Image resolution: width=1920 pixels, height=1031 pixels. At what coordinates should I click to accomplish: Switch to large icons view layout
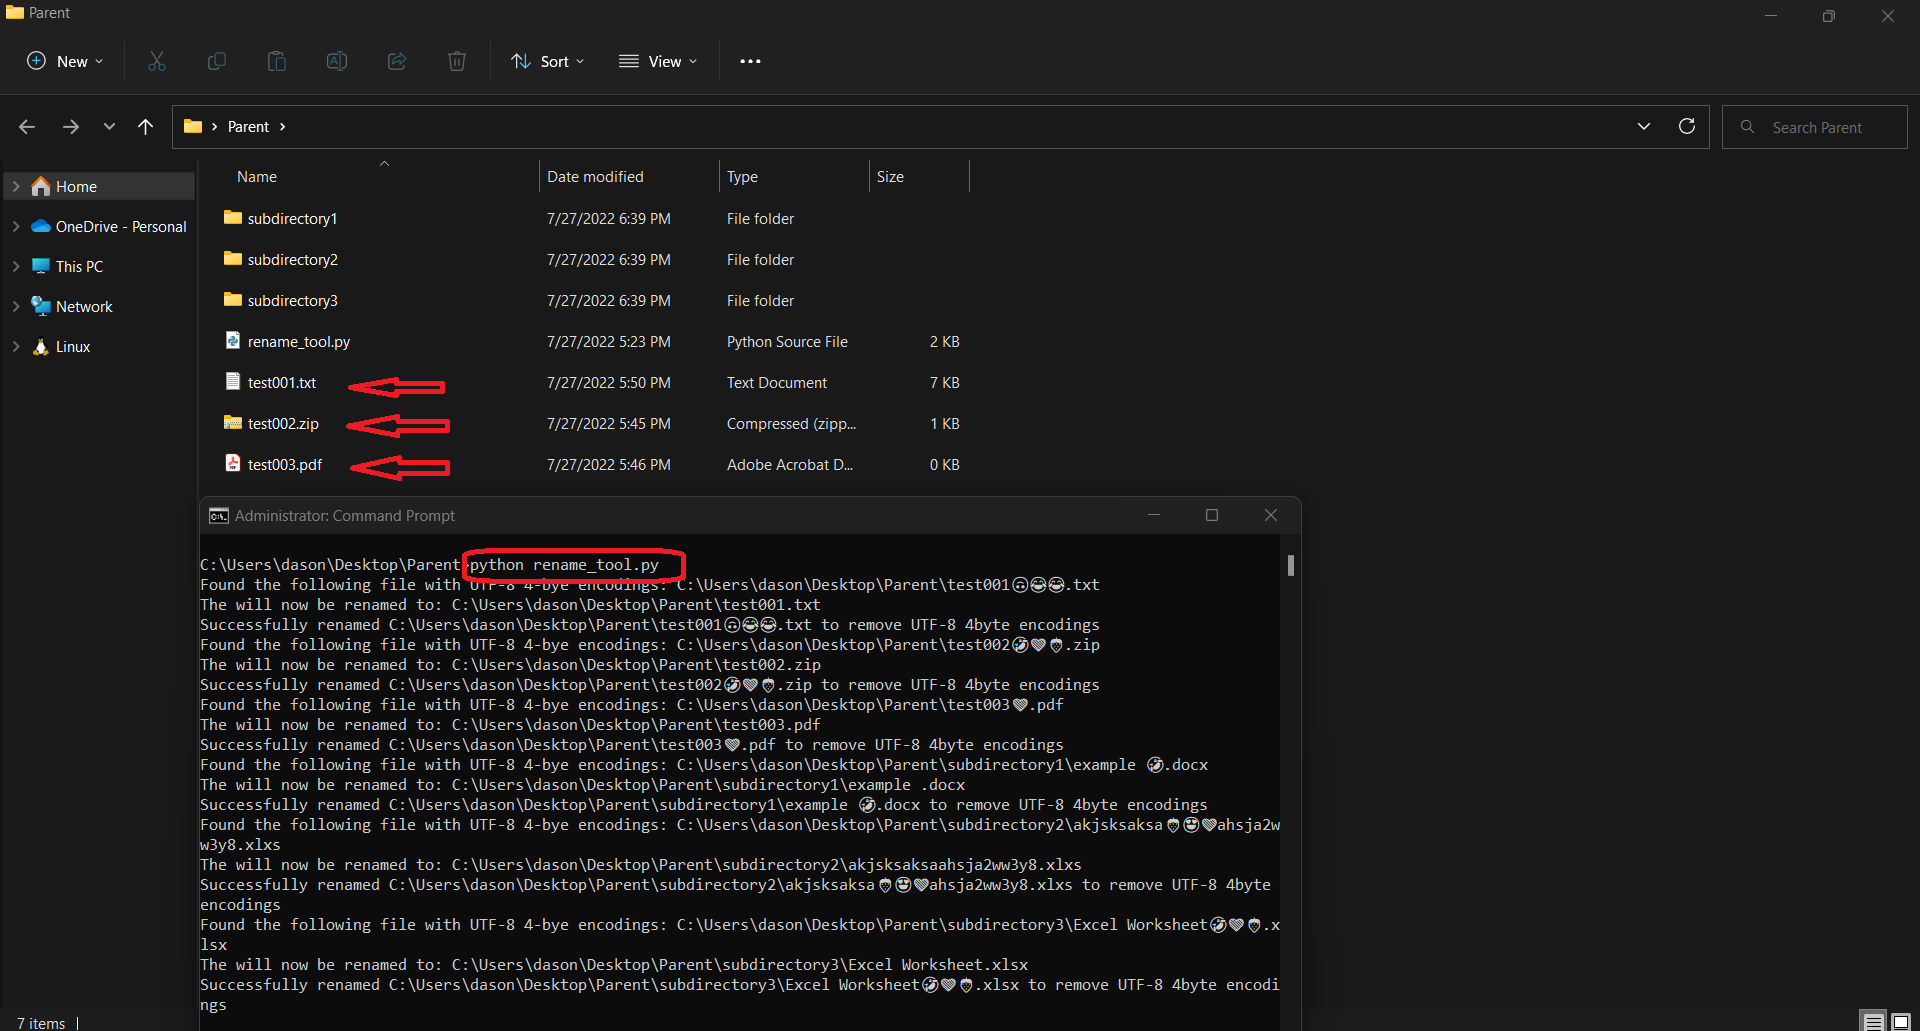[1901, 1022]
